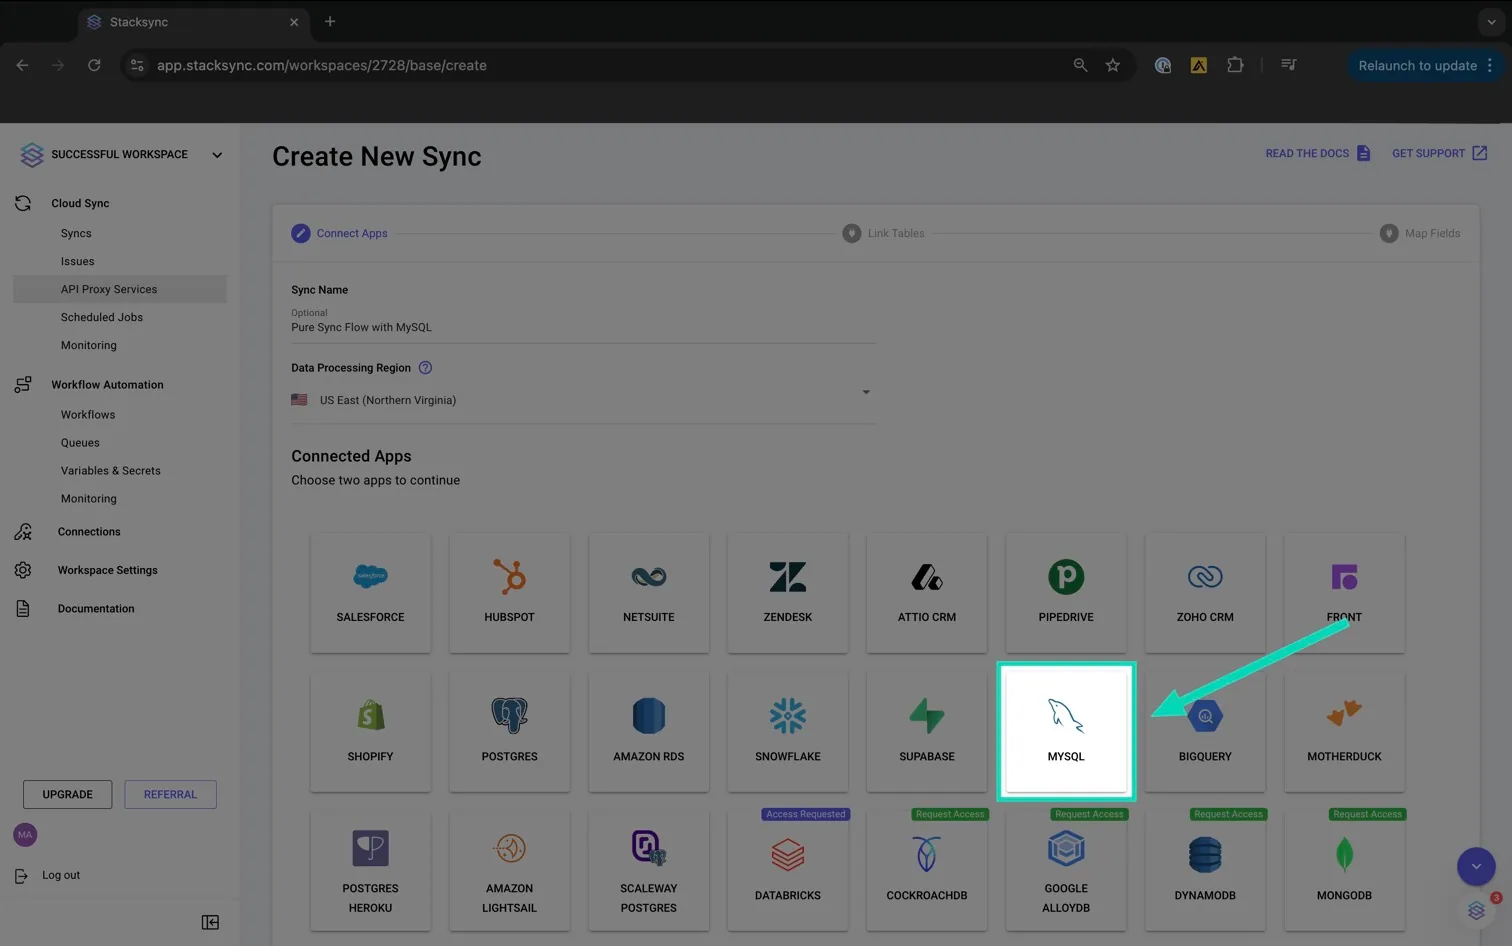
Task: Edit the Sync Name field
Action: click(583, 327)
